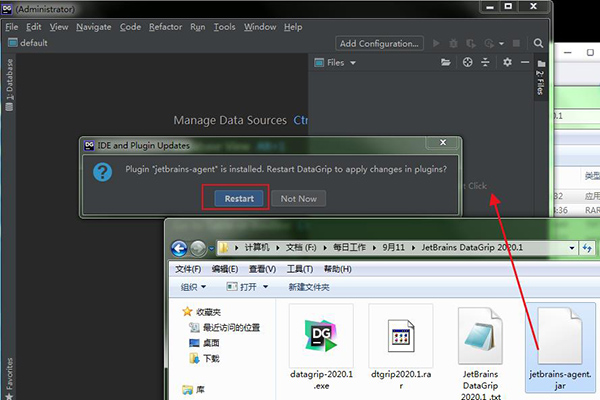The image size is (600, 400).
Task: Open the View menu in DataGrip
Action: pos(59,27)
